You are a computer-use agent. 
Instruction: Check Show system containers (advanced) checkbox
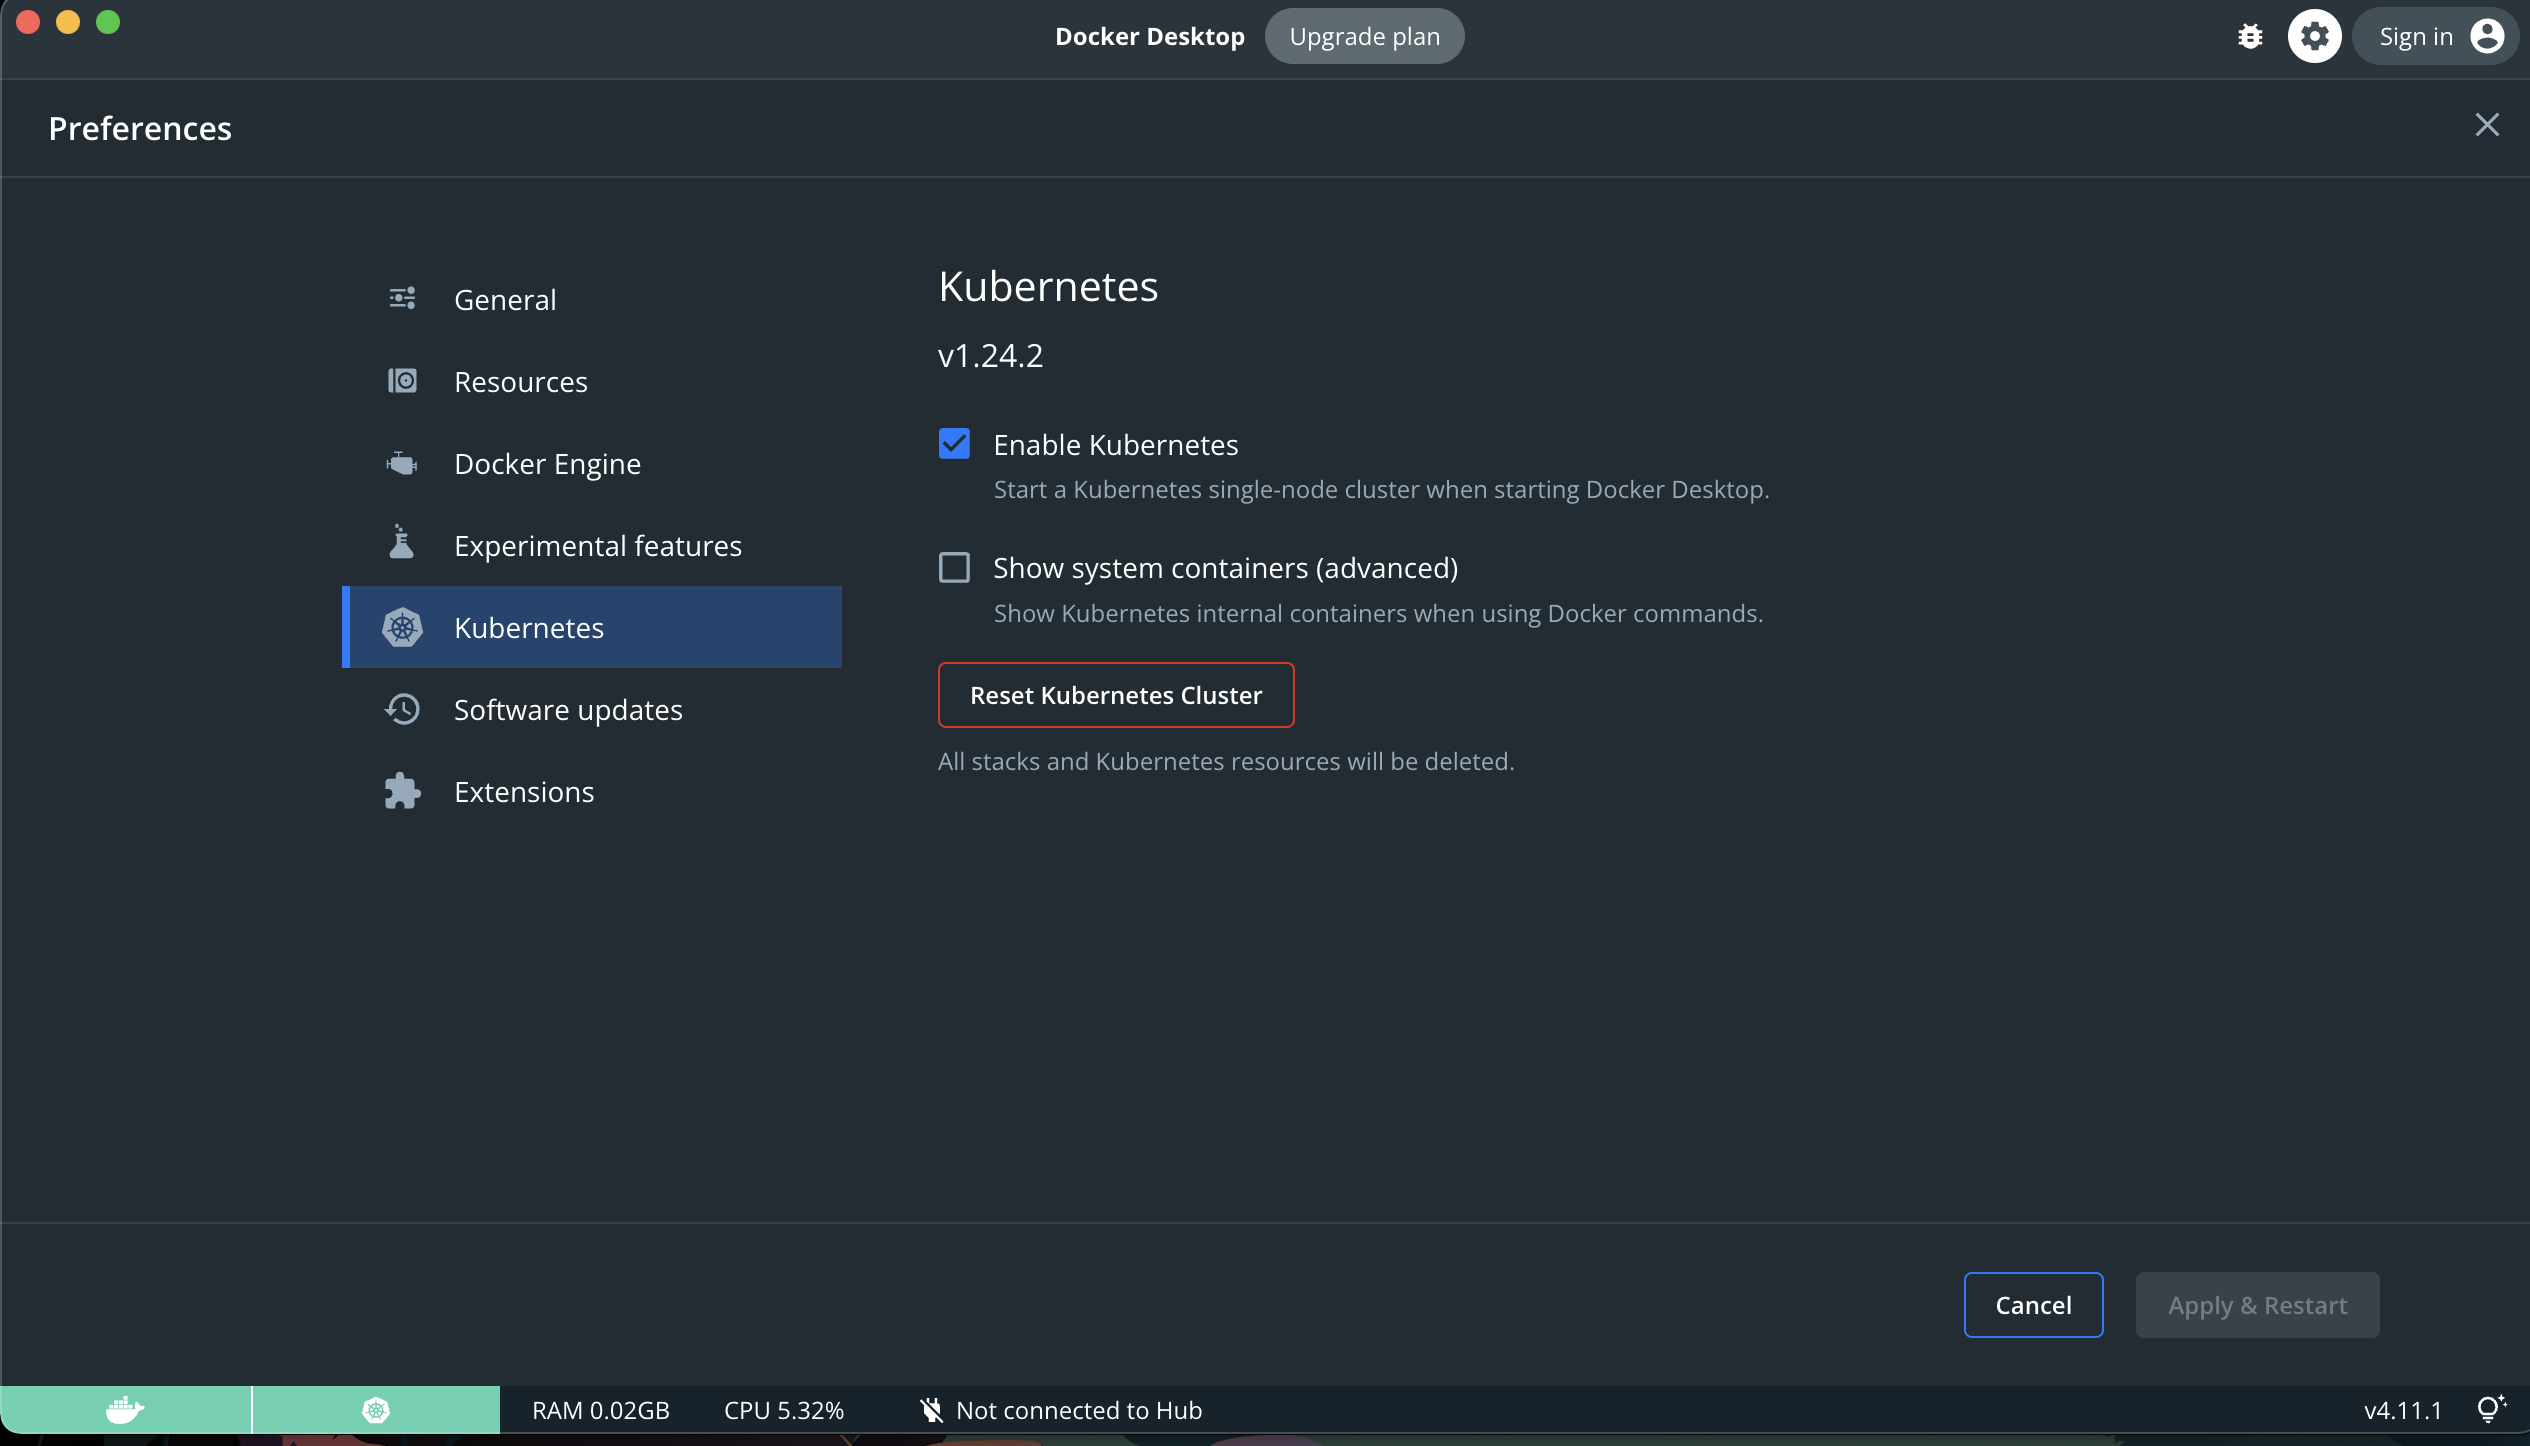[954, 568]
